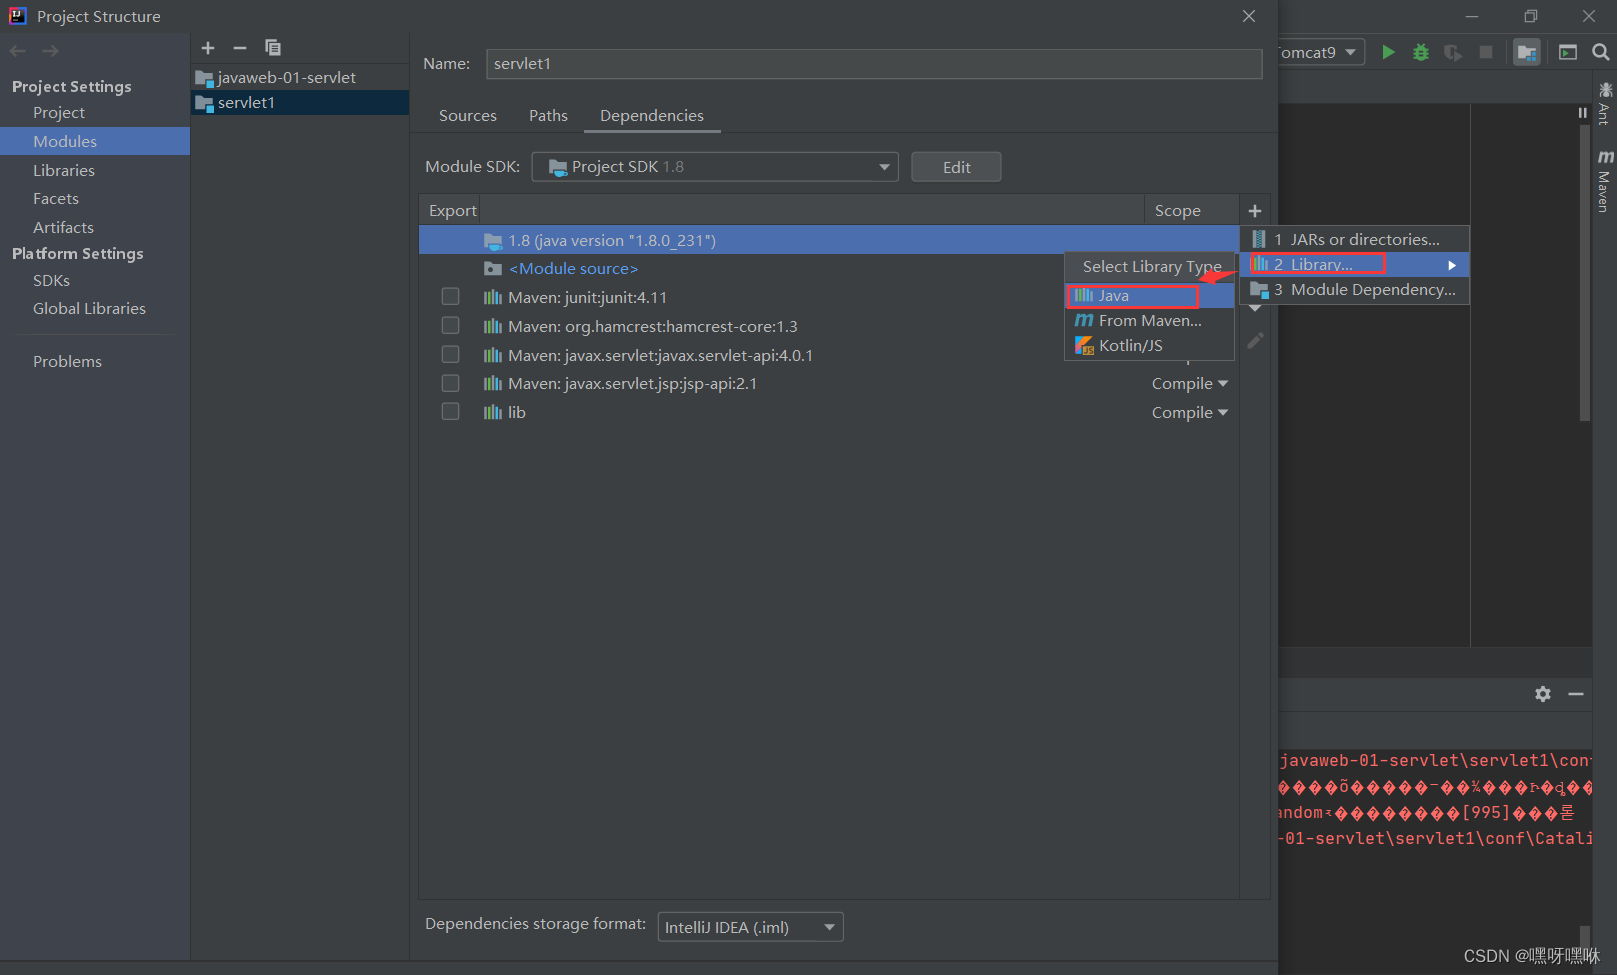The width and height of the screenshot is (1617, 975).
Task: Open the Maven tool window
Action: click(x=1604, y=181)
